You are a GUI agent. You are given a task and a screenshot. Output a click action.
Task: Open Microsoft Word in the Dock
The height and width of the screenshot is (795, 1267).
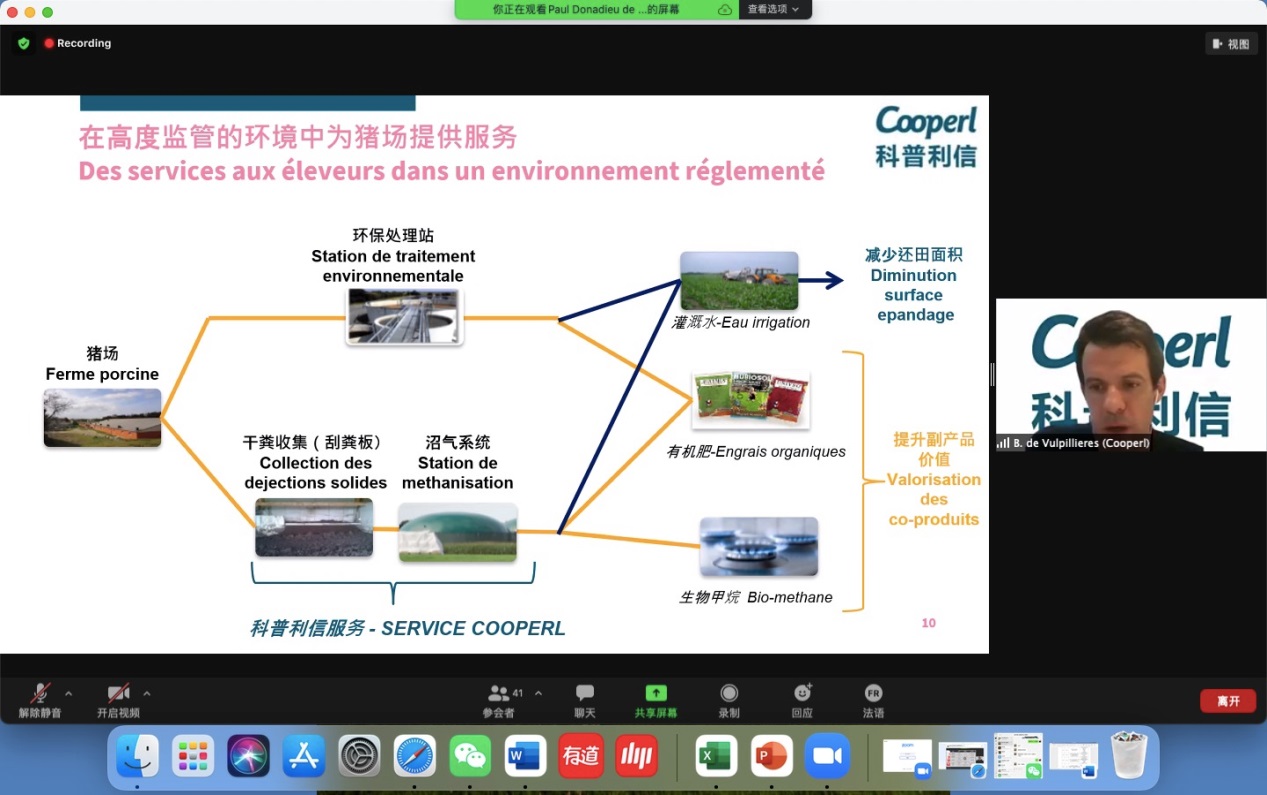pyautogui.click(x=525, y=756)
